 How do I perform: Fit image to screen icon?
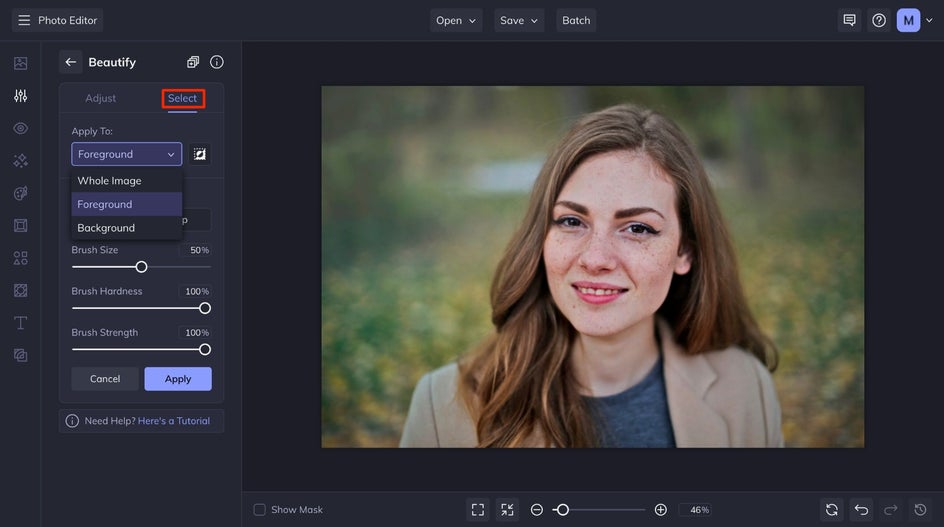pyautogui.click(x=478, y=510)
